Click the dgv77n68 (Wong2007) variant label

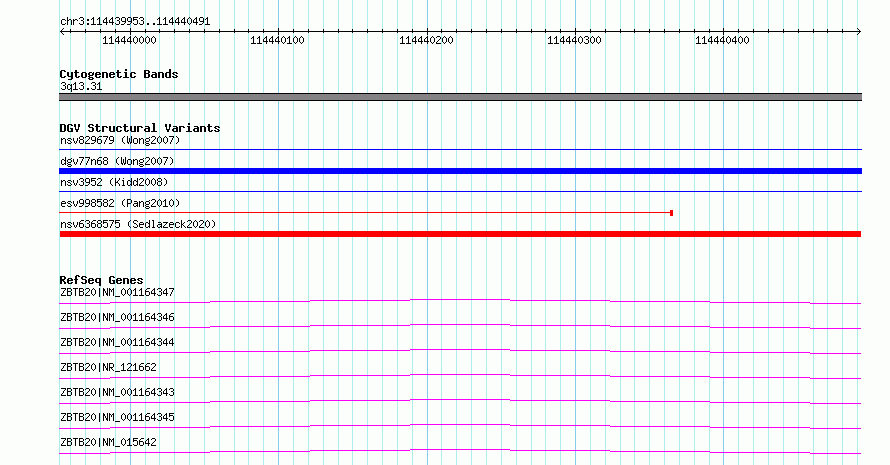[x=117, y=161]
